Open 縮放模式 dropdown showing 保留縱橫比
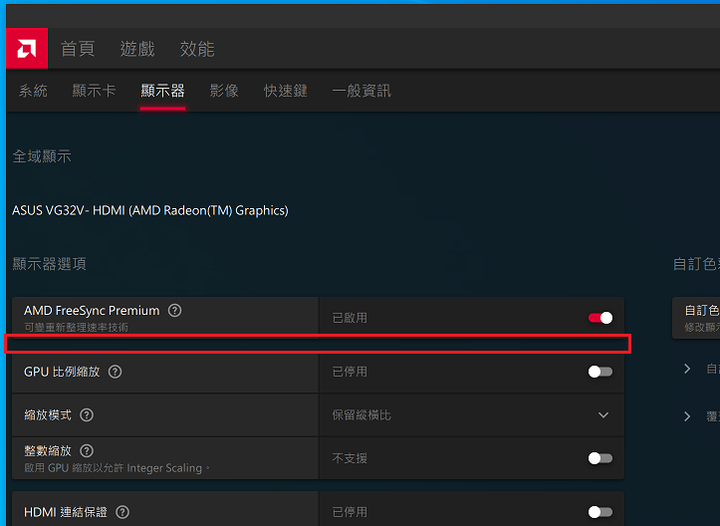The width and height of the screenshot is (720, 526). click(x=471, y=415)
